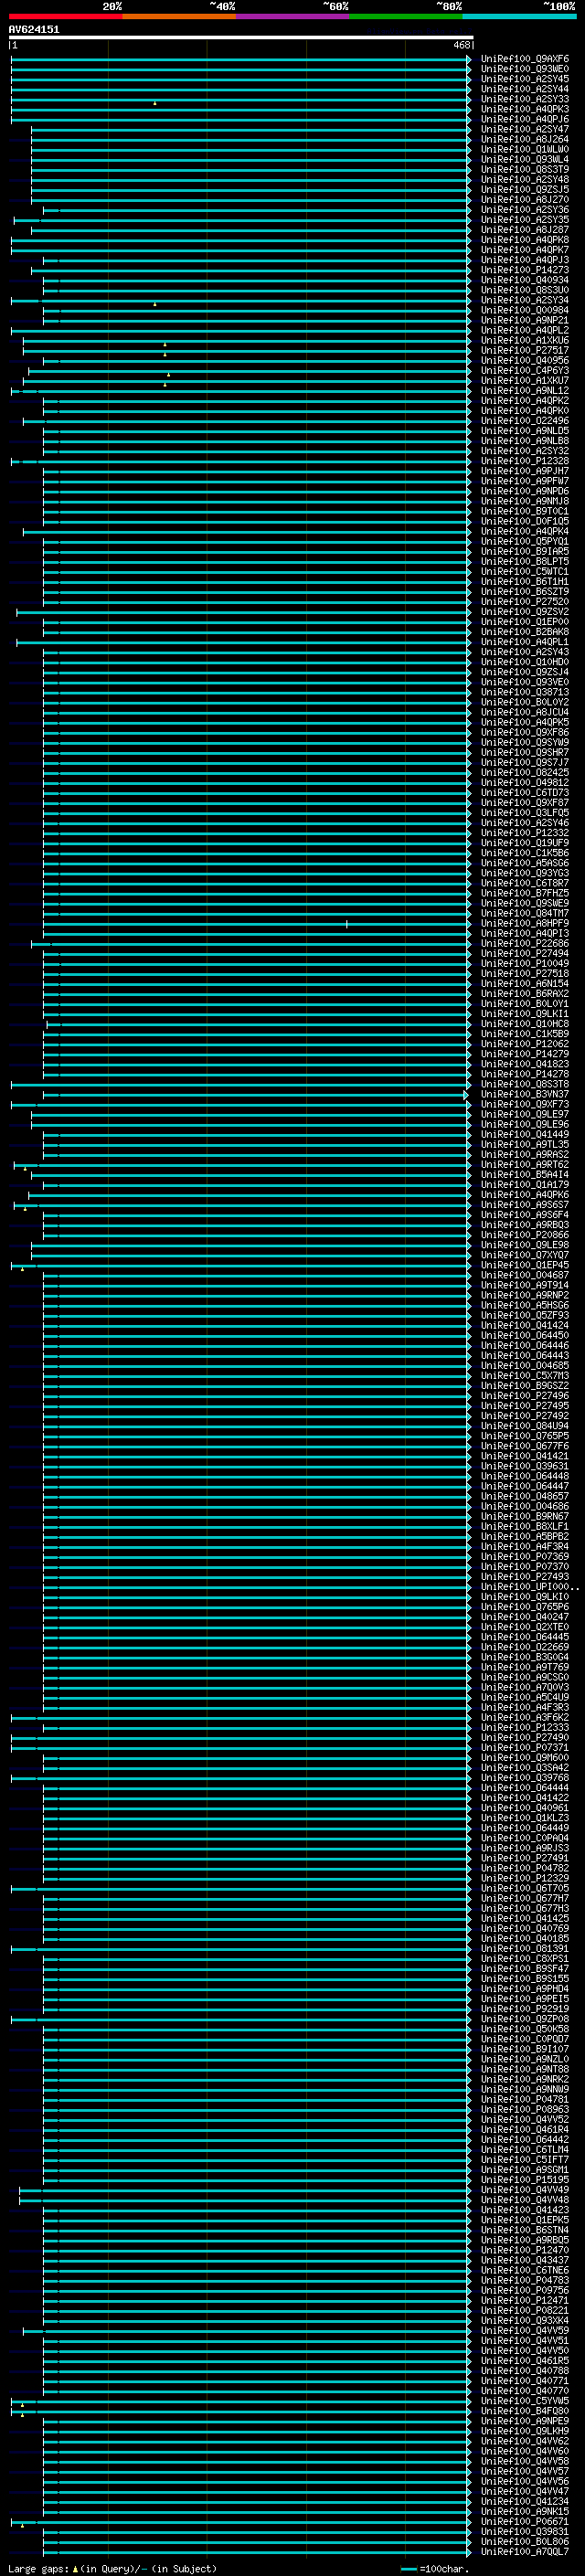
Task: Open the truncated UniRef100_UPI000.. entry
Action: coord(529,1587)
